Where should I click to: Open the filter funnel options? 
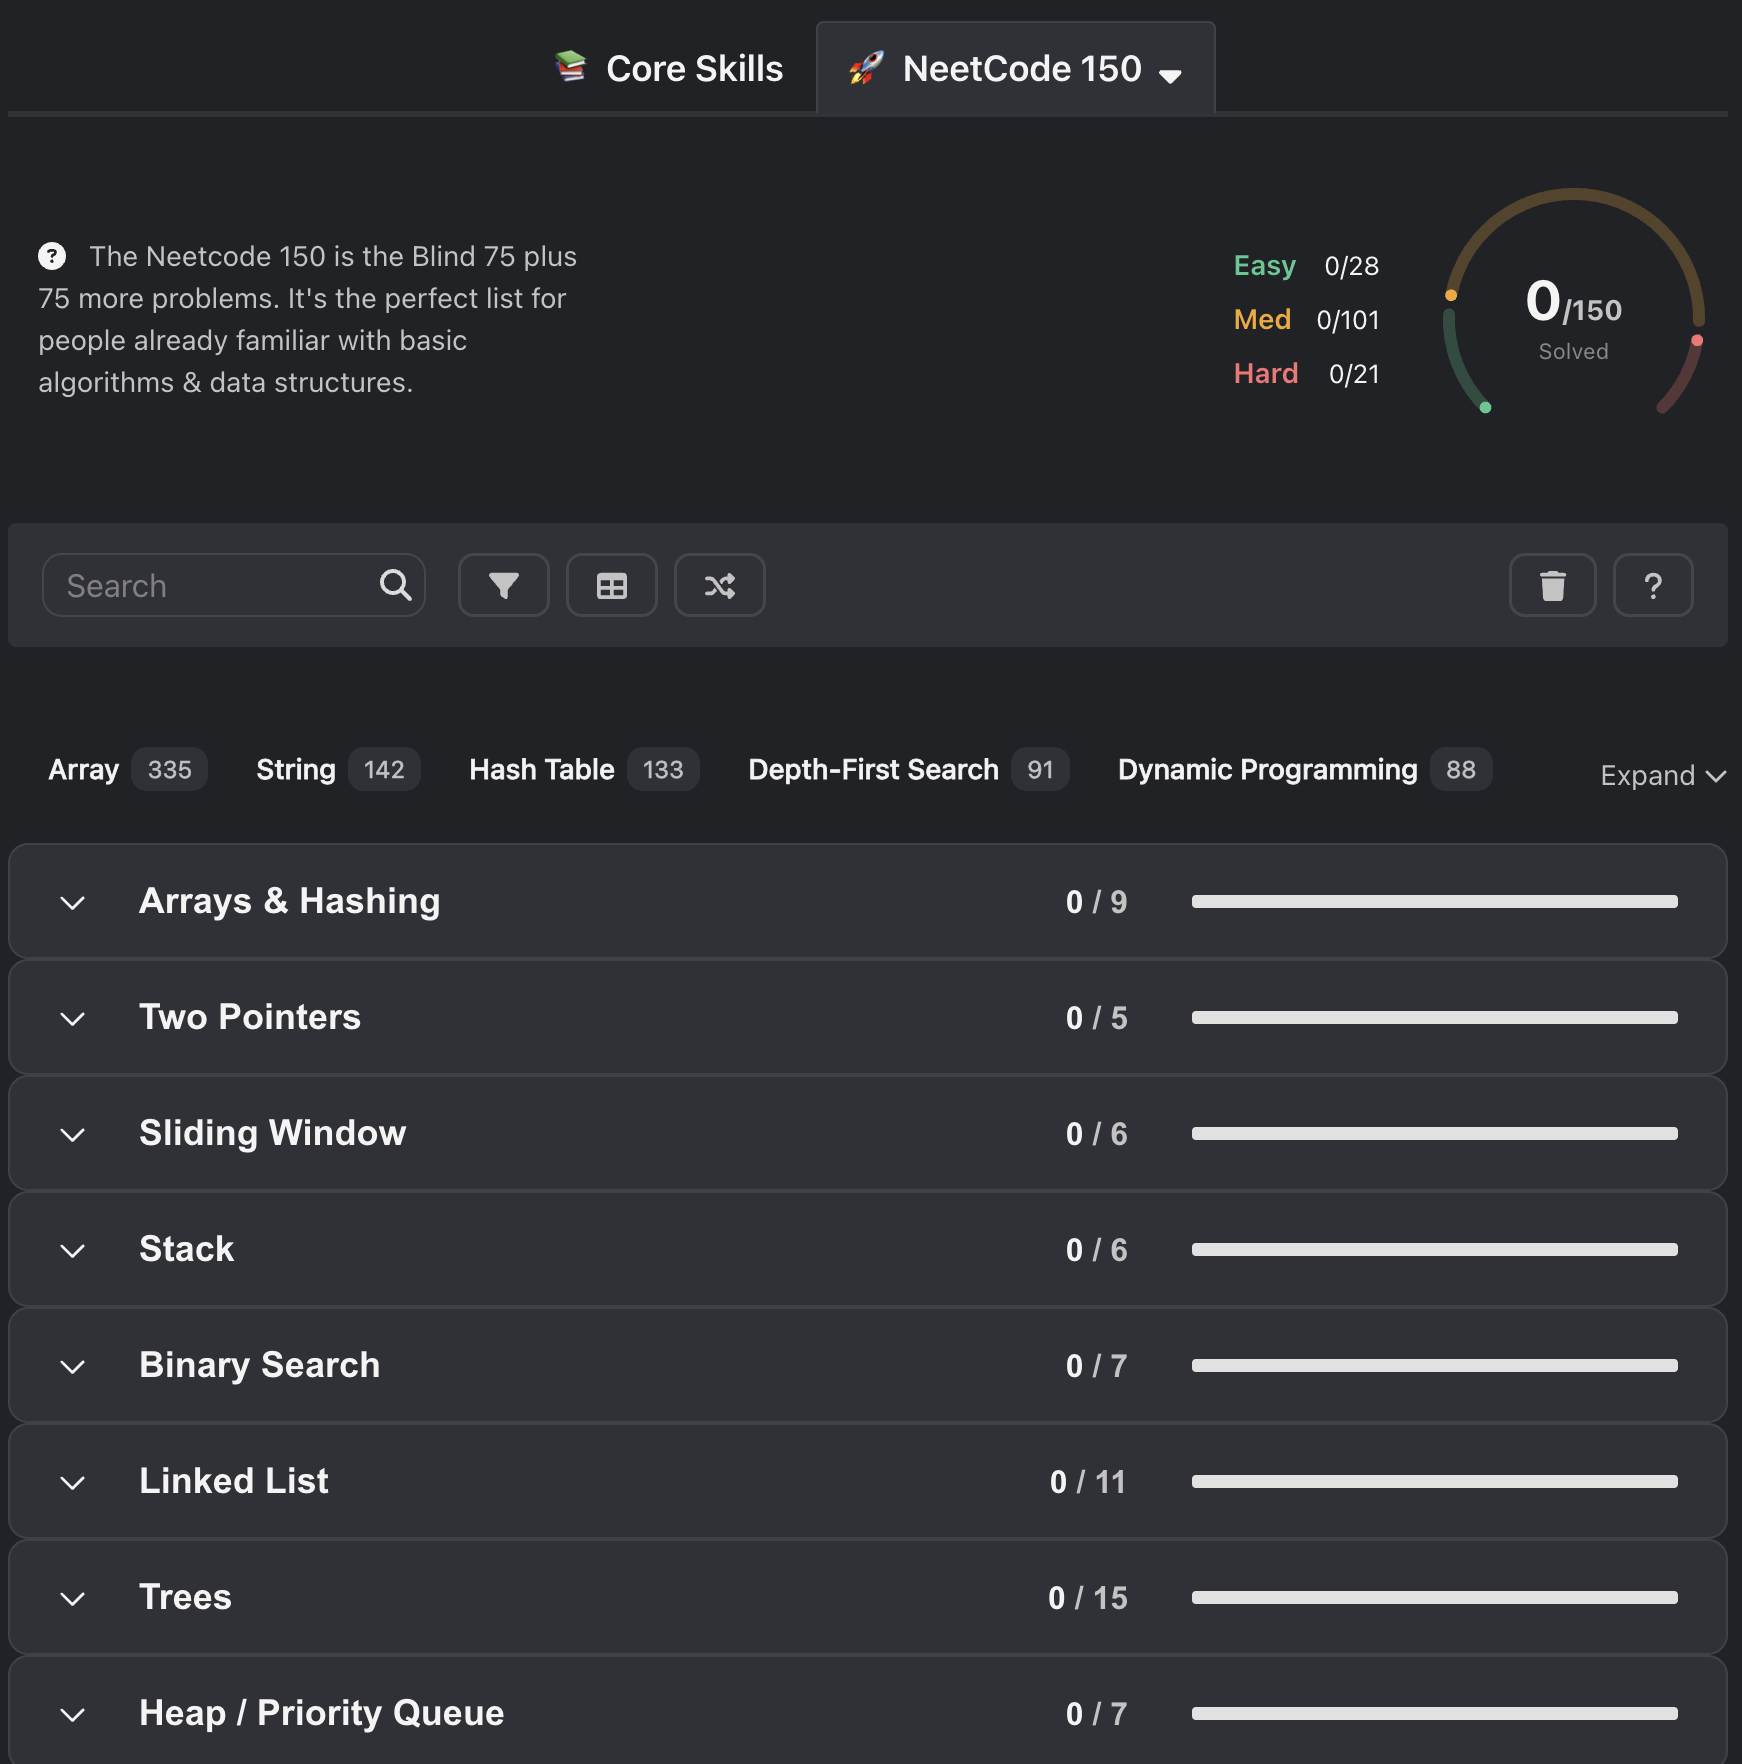point(504,585)
